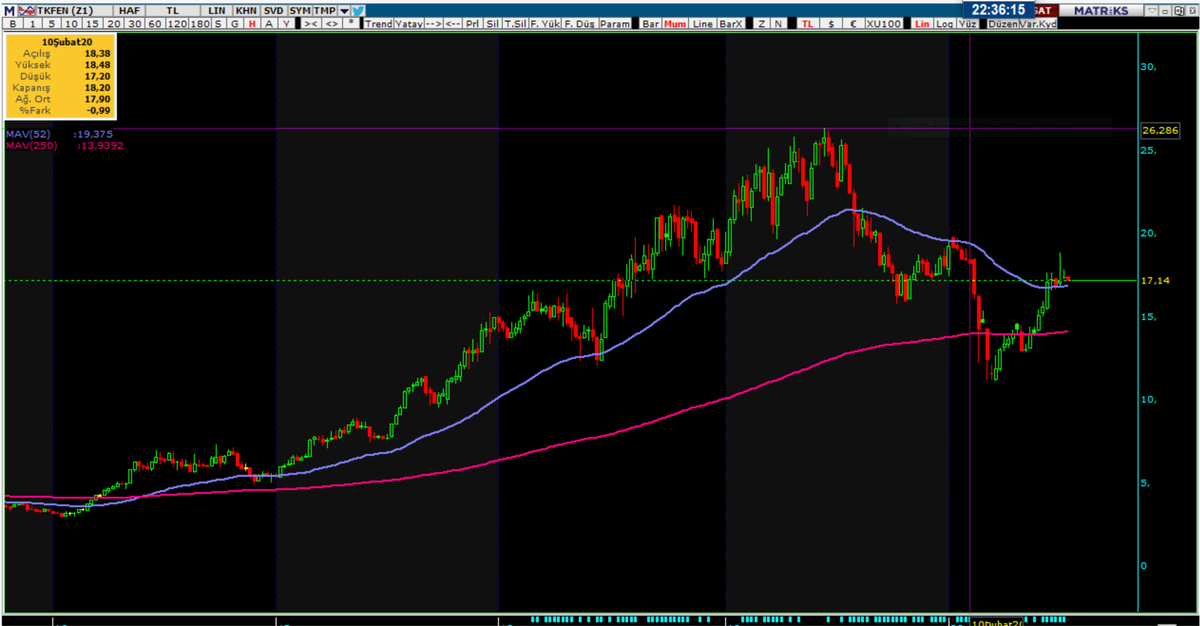This screenshot has height=626, width=1200.
Task: Click the S period button
Action: click(217, 24)
